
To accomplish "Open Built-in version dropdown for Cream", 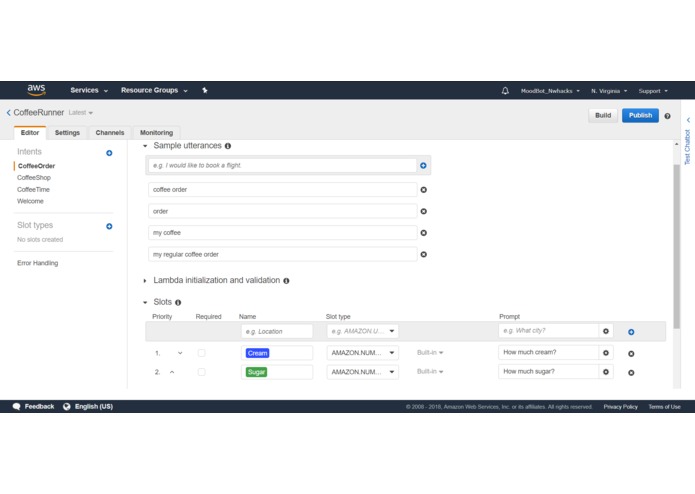I will coord(430,353).
